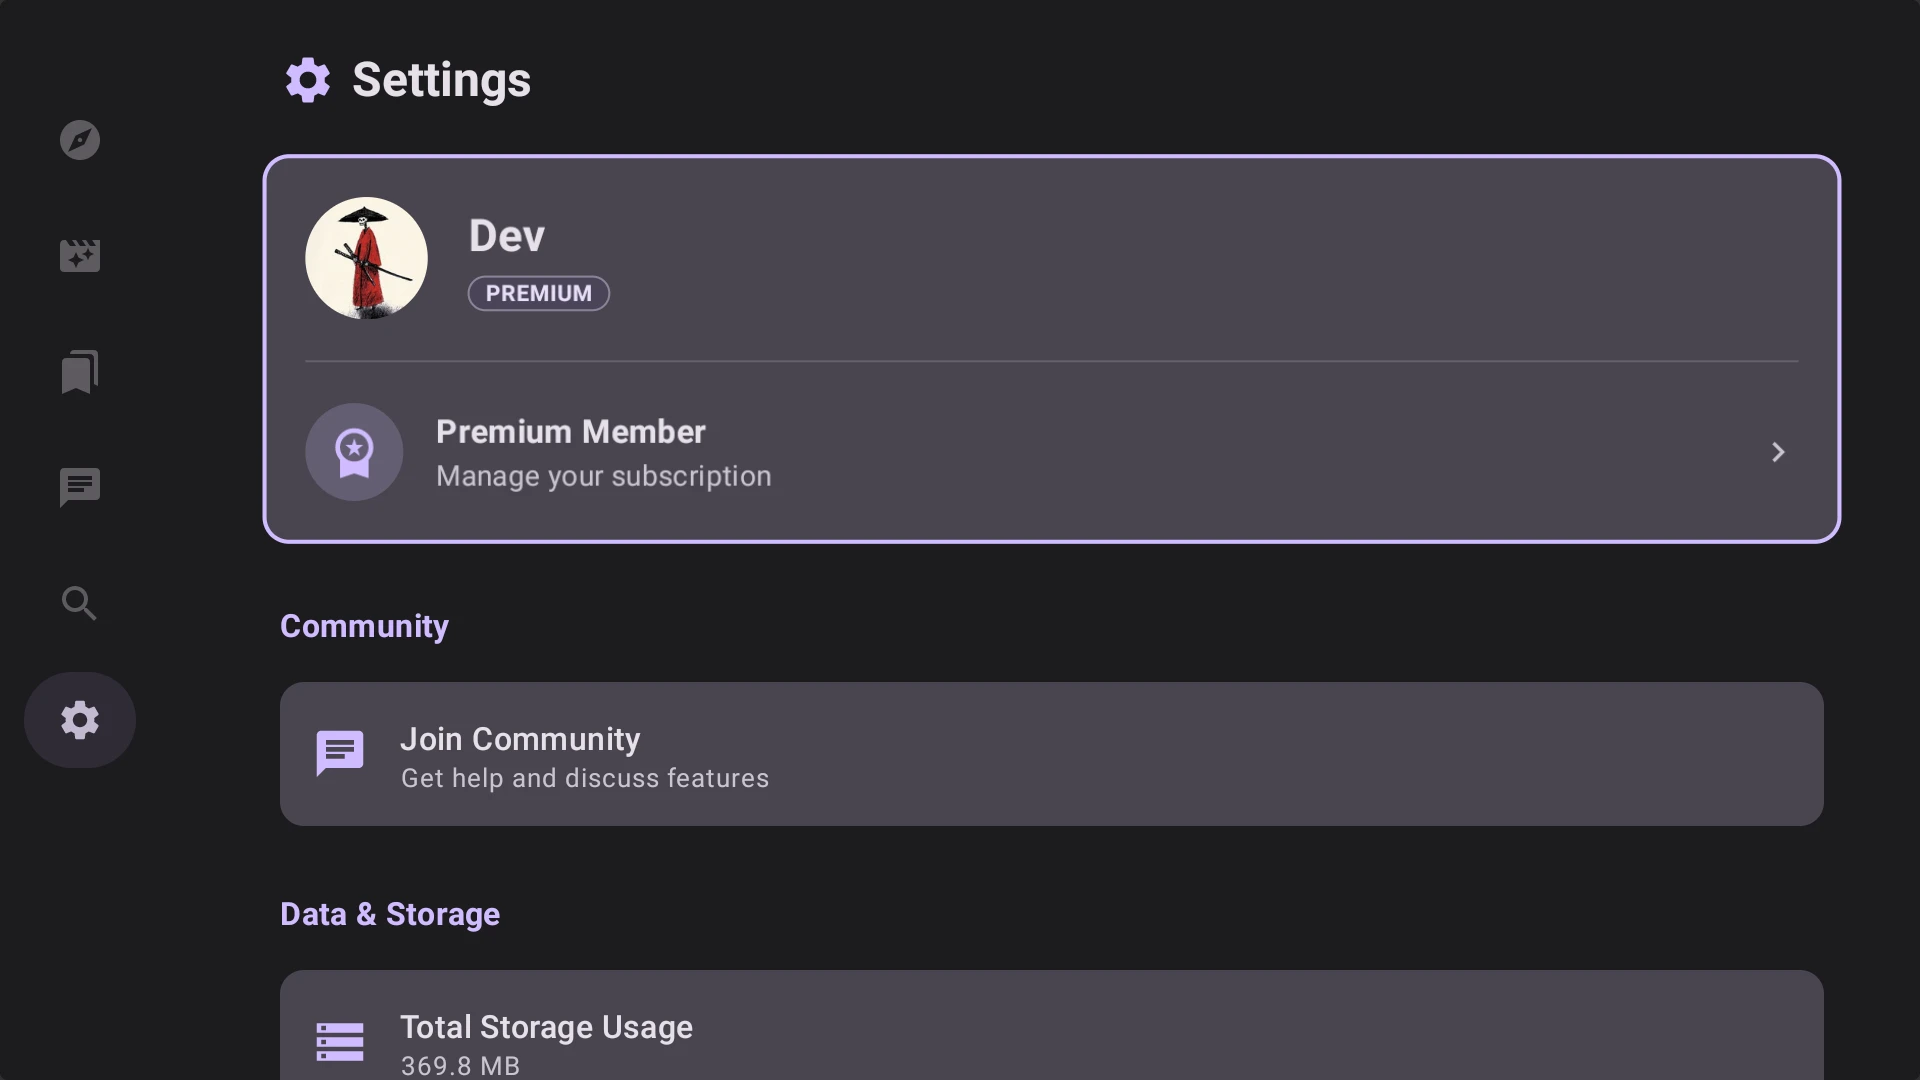
Task: Open Total Storage Usage entry
Action: pos(1050,1028)
